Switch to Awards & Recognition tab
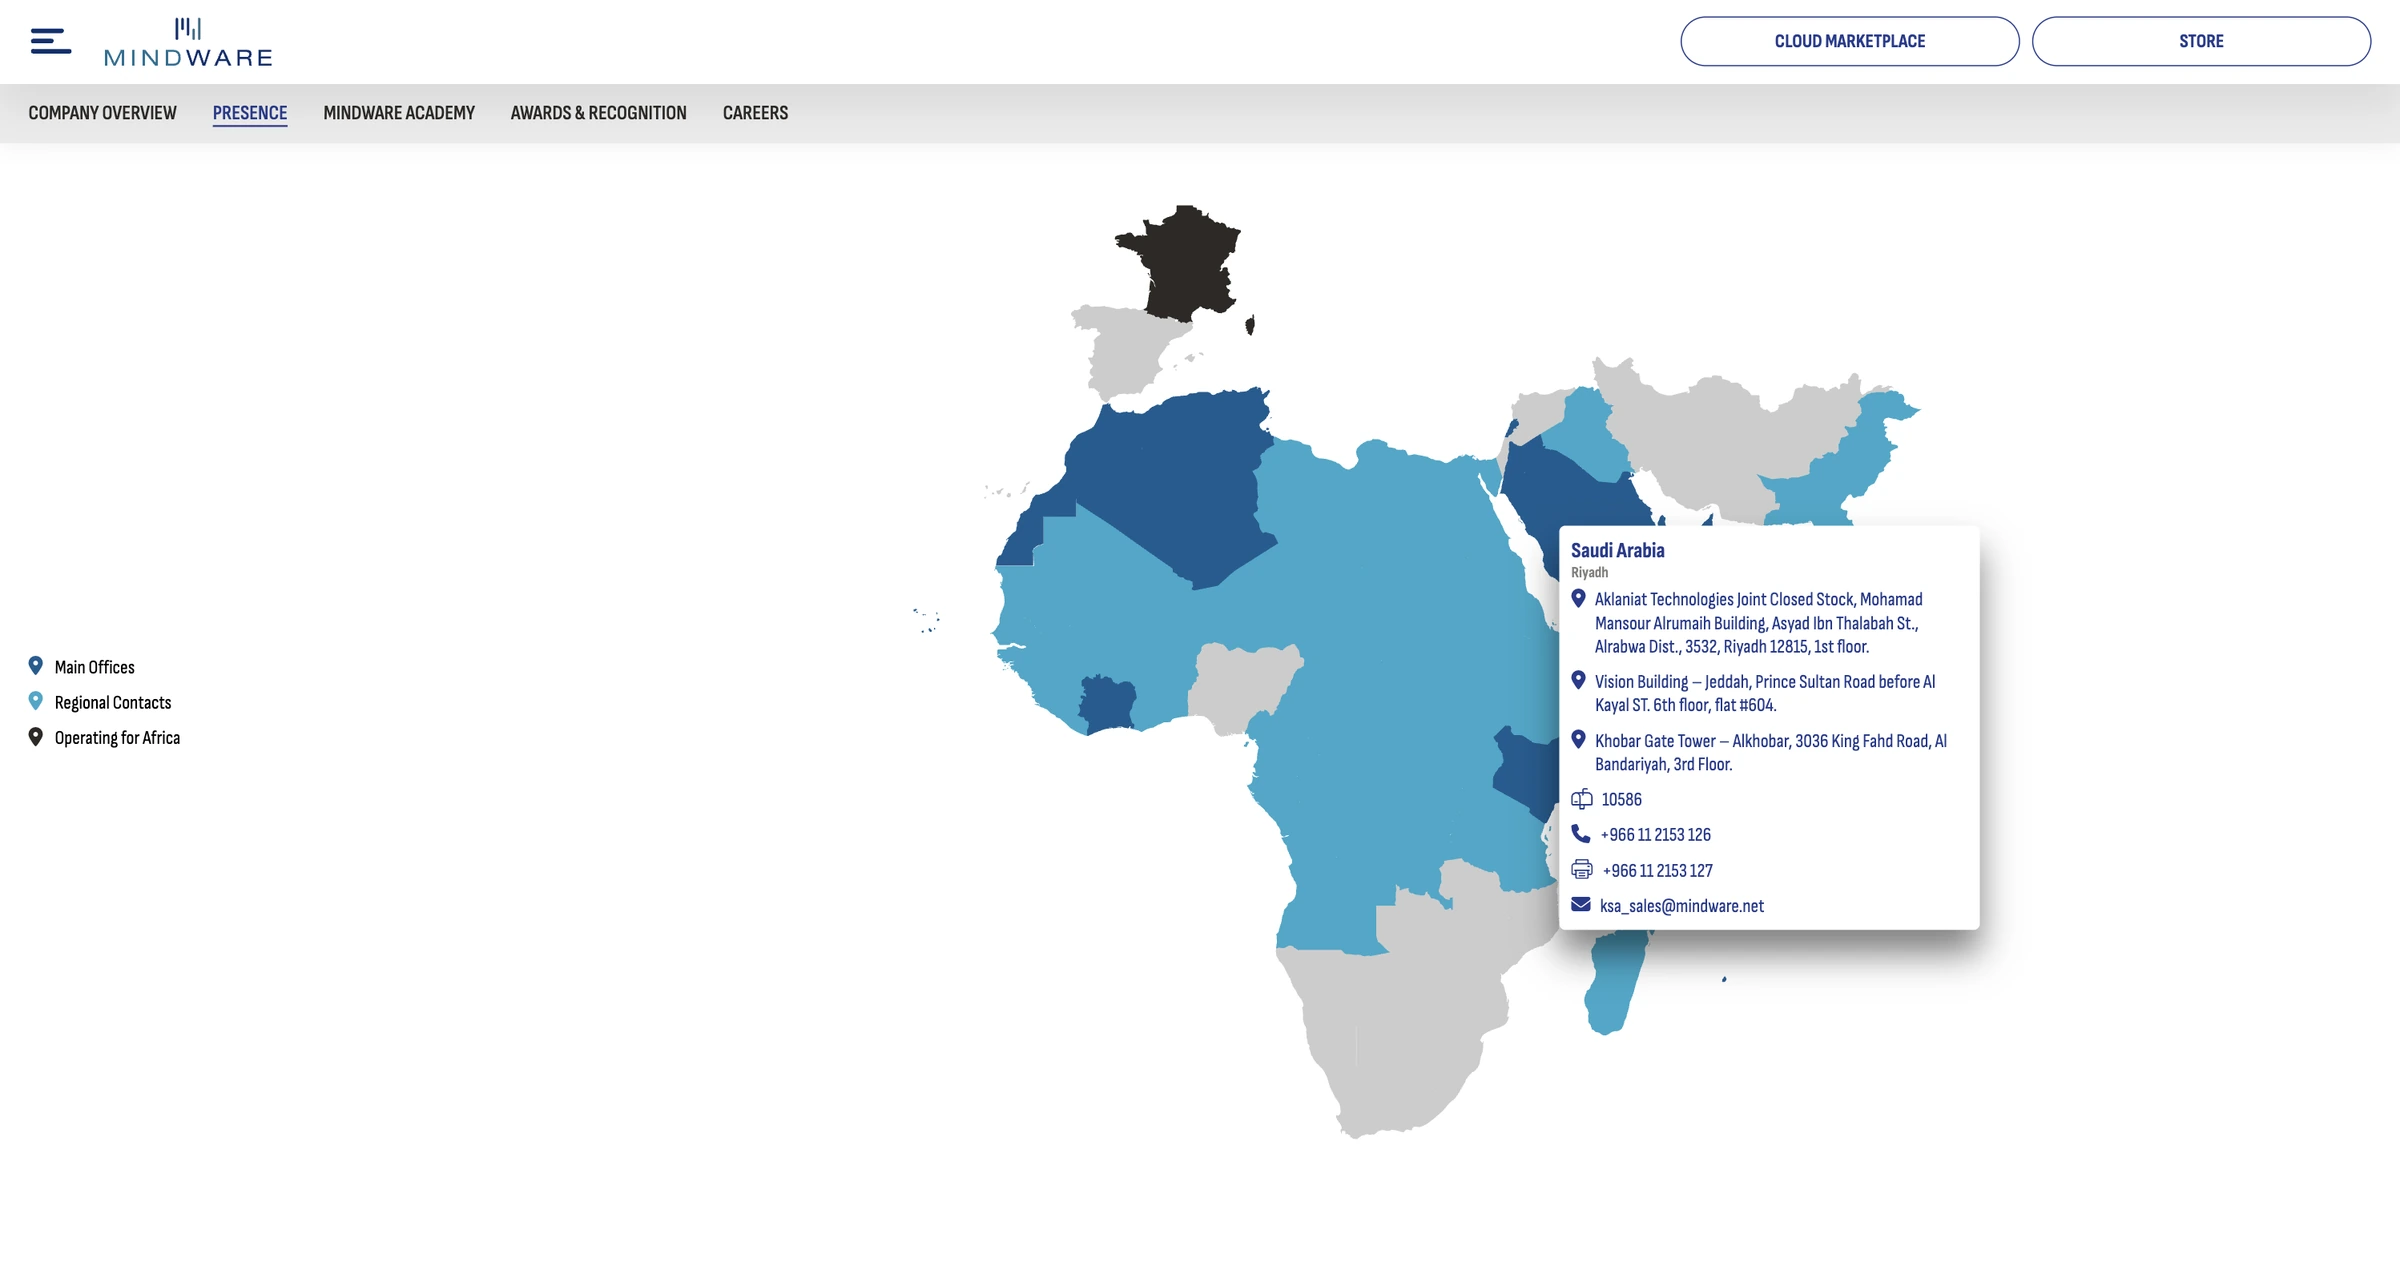 [599, 113]
